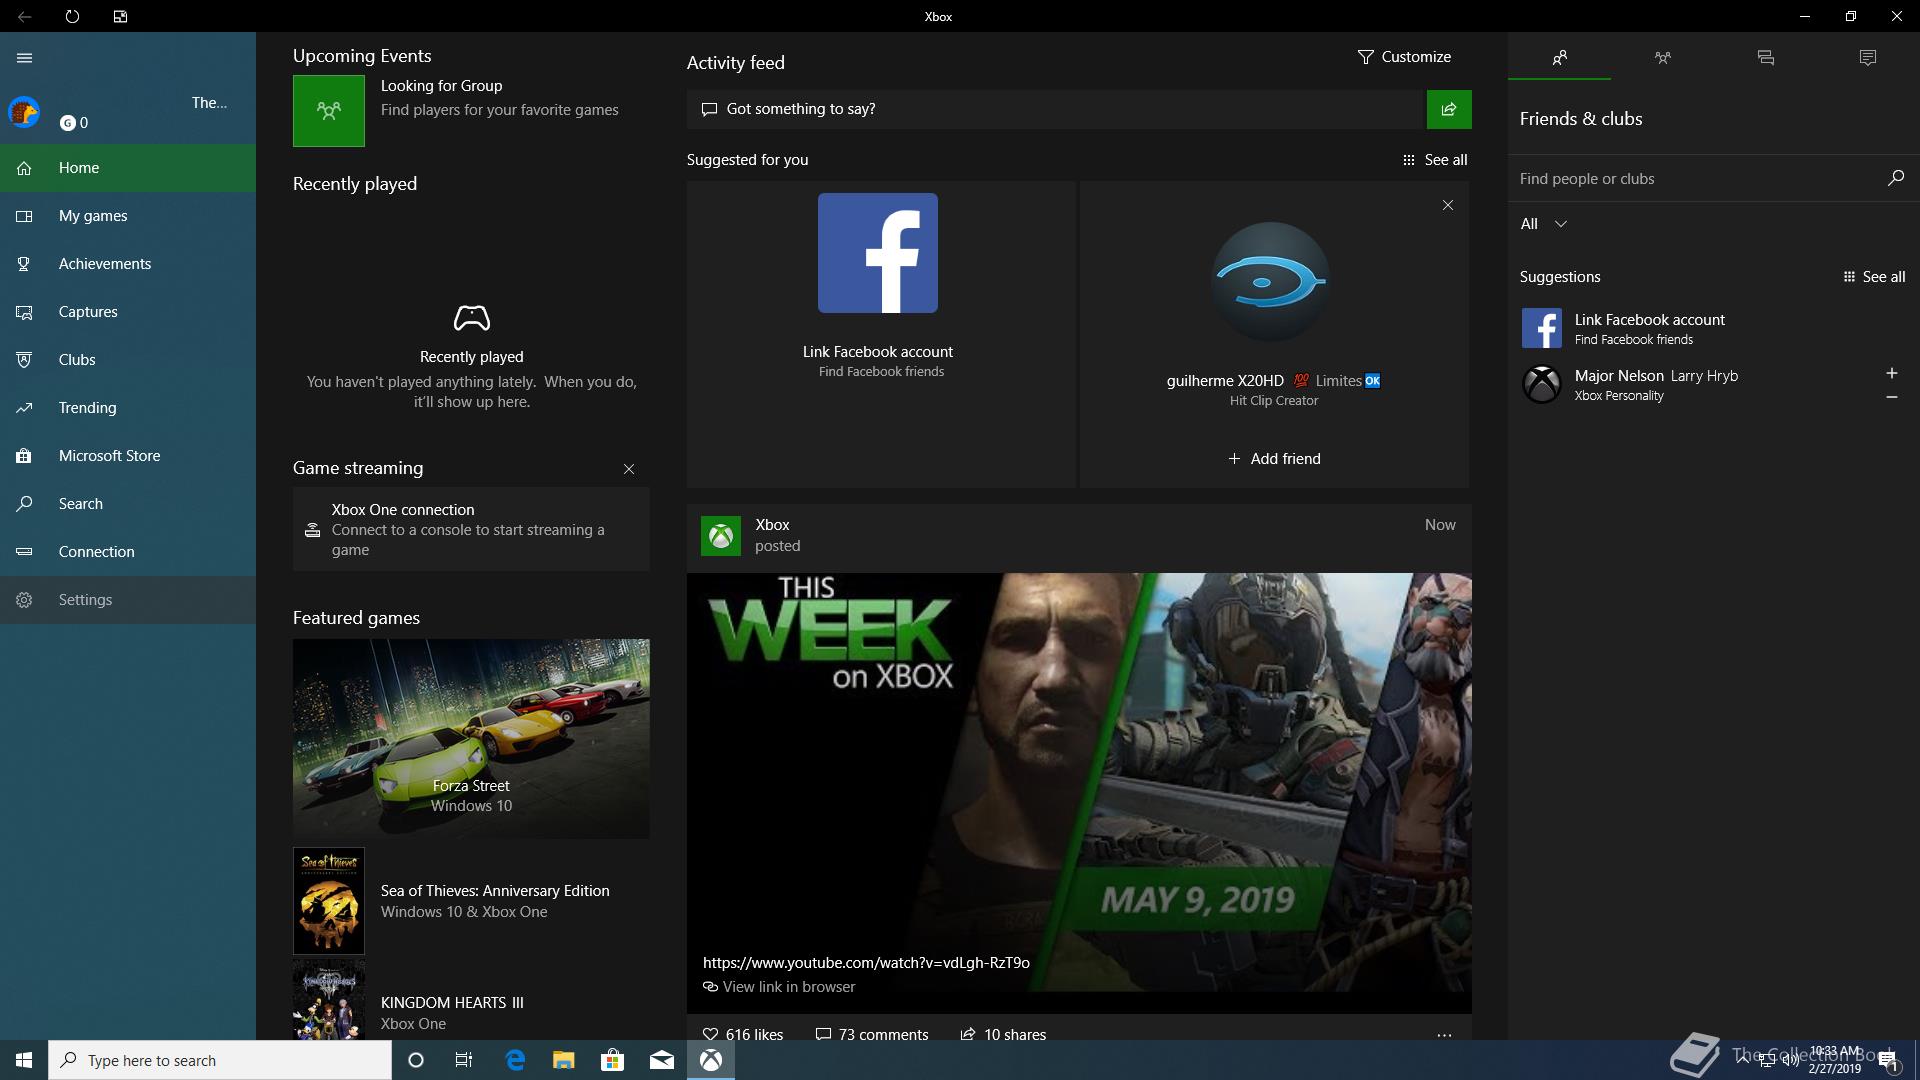Click 10 shares on the post
1920x1080 pixels.
coord(1003,1034)
